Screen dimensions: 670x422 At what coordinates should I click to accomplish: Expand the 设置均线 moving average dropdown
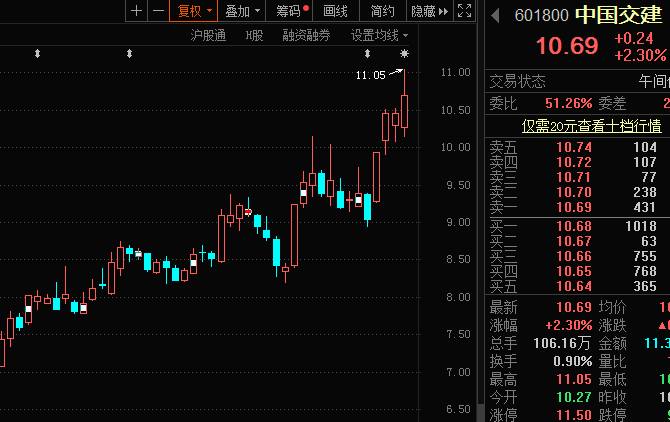pos(380,35)
